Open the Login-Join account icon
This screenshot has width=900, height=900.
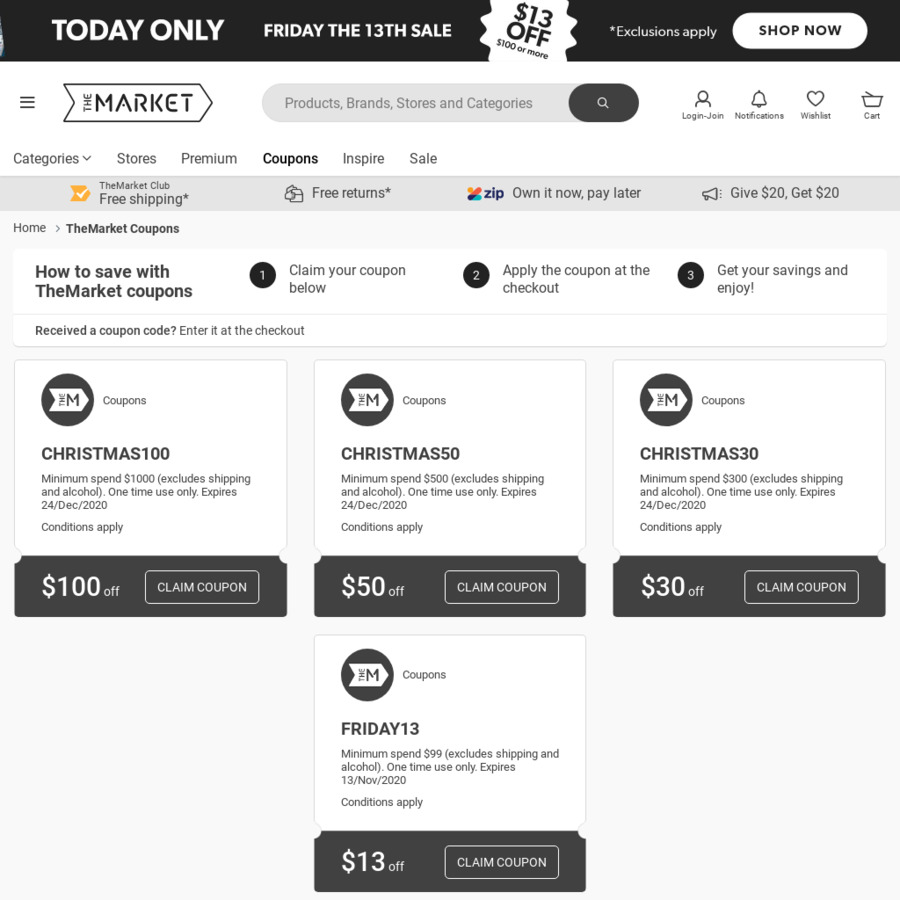point(702,100)
